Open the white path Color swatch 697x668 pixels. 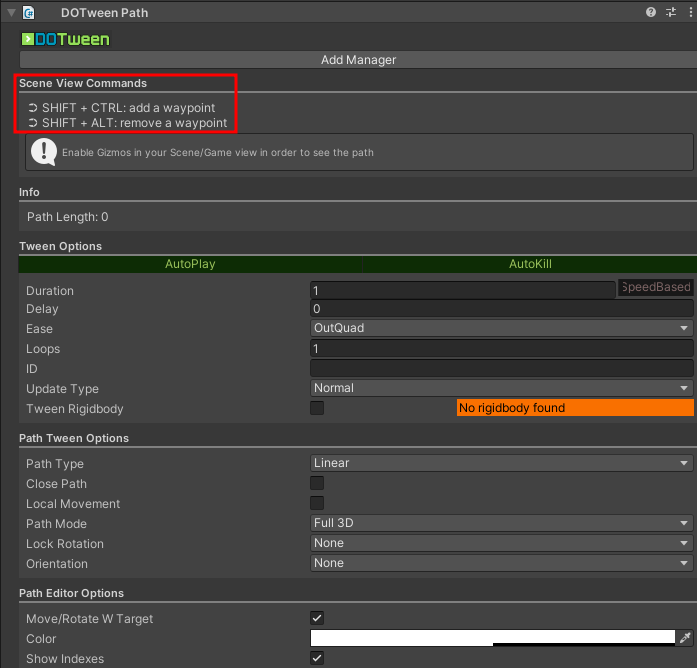point(492,638)
